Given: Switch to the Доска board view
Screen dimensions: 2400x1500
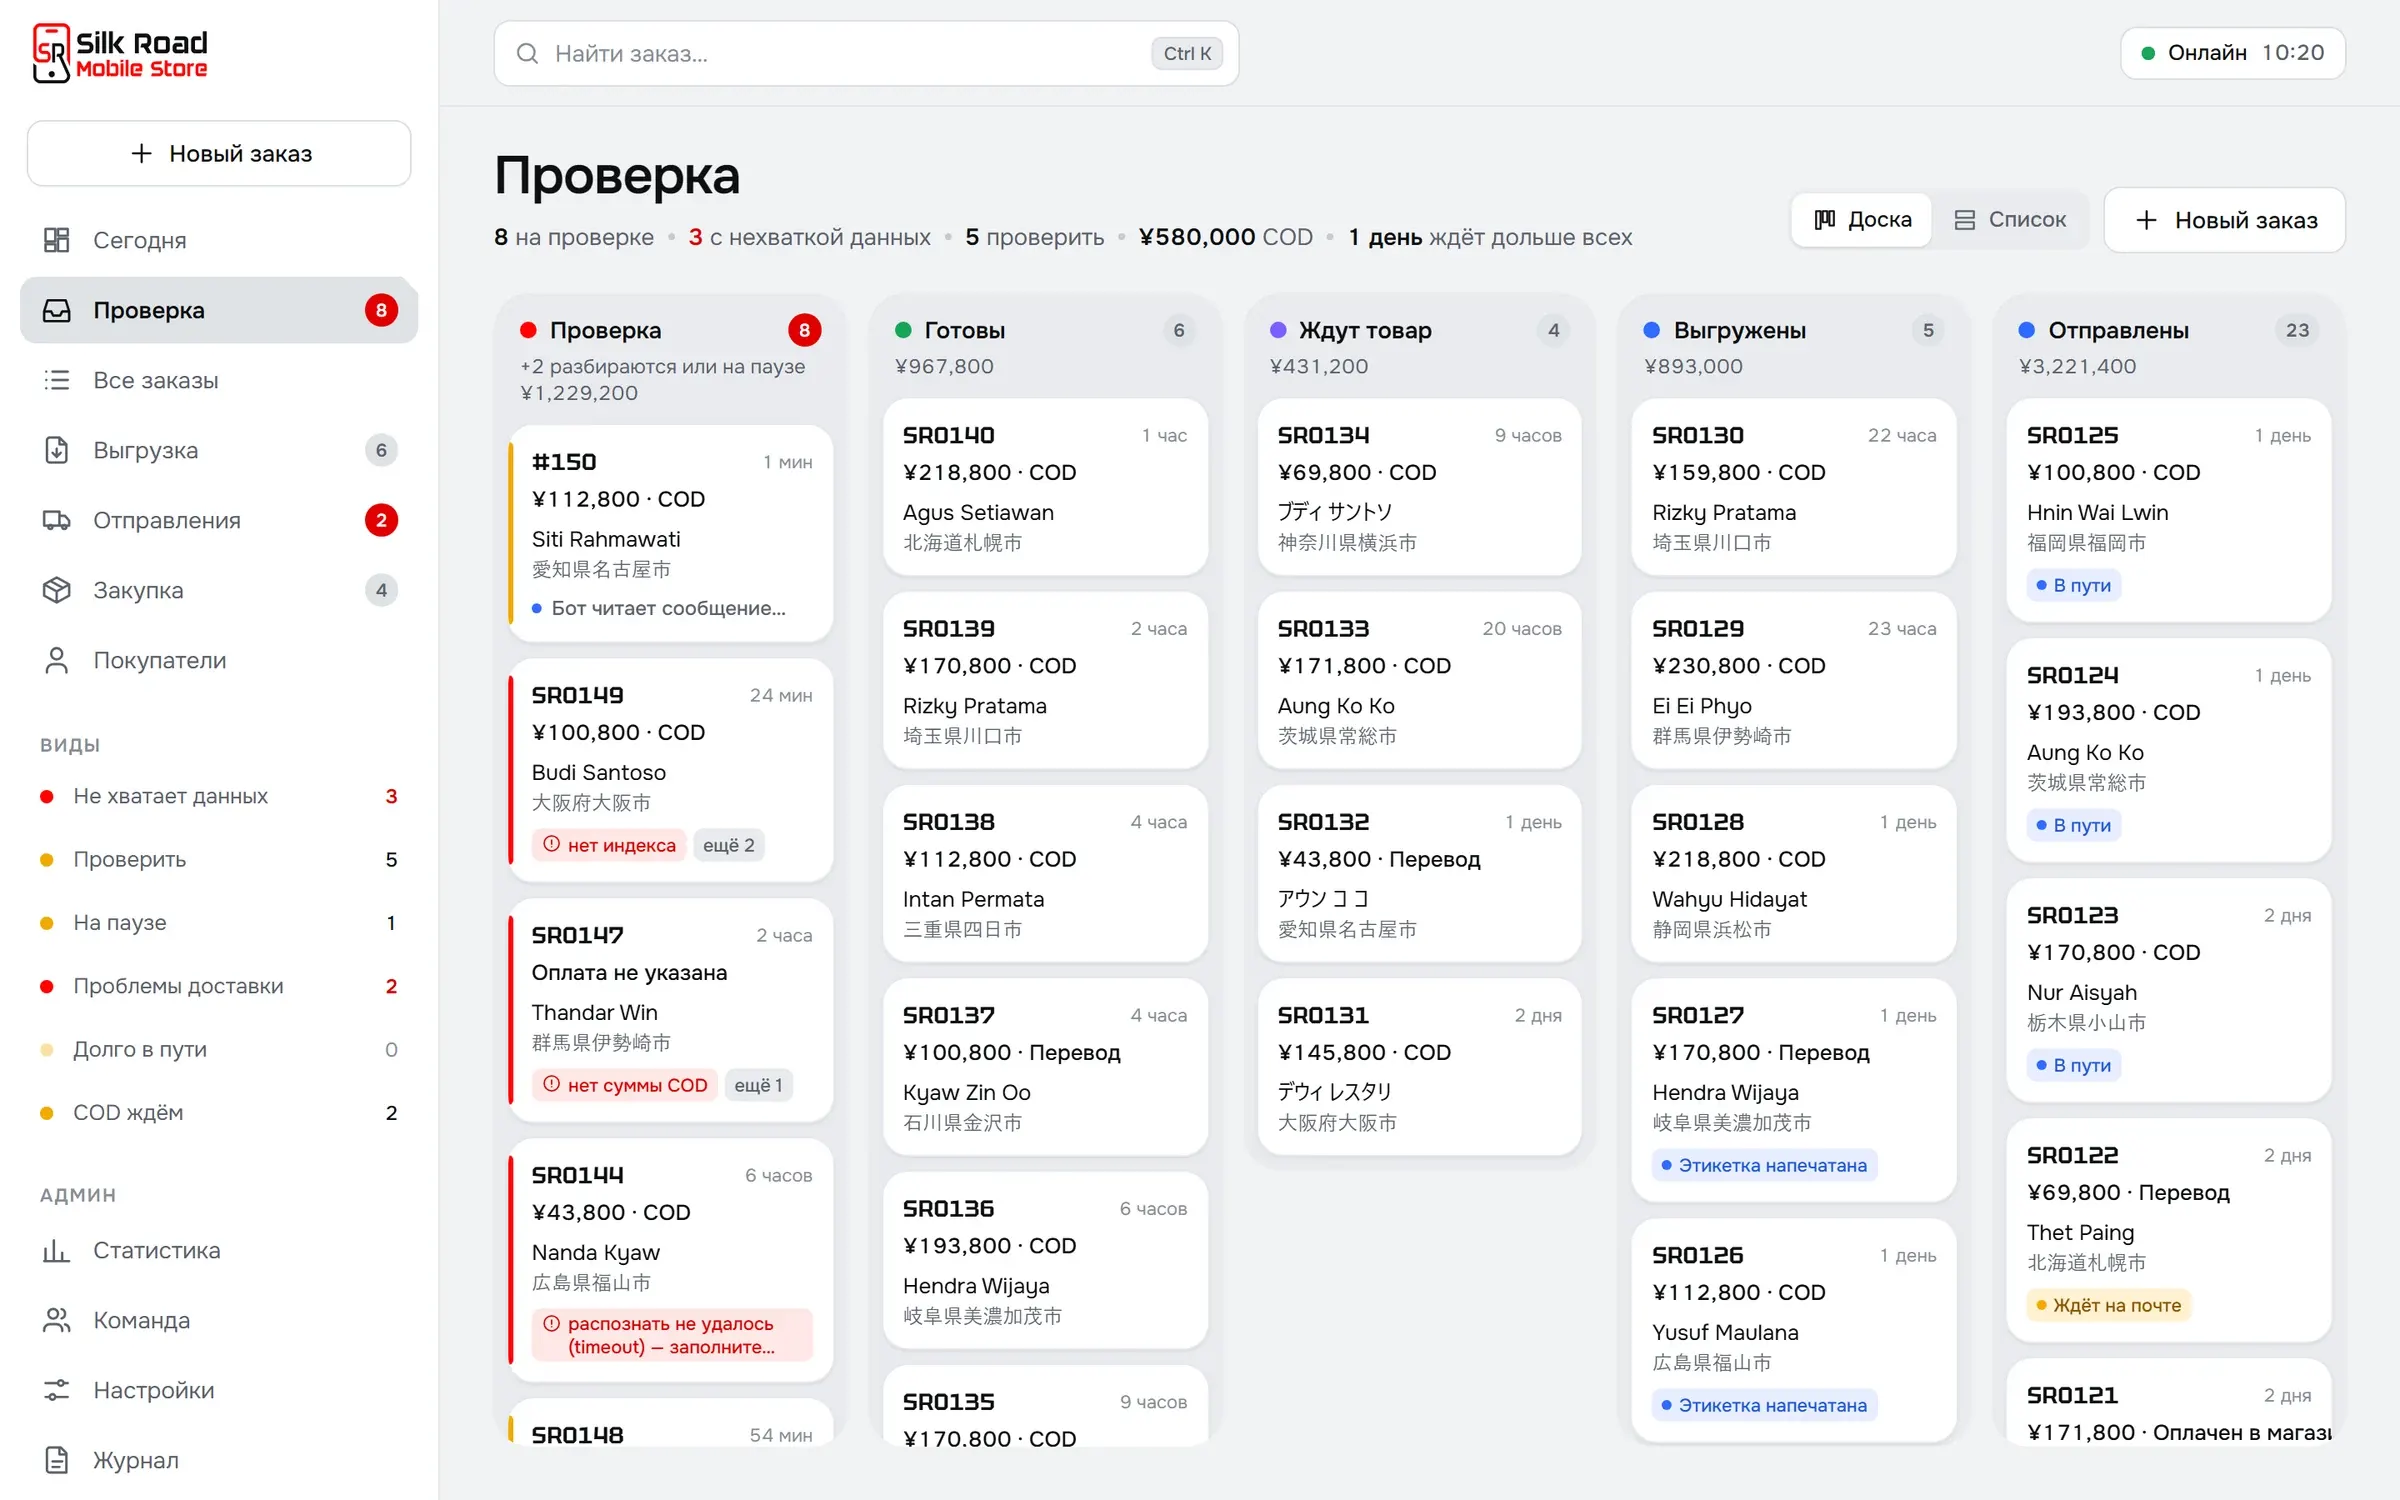Looking at the screenshot, I should [1862, 220].
